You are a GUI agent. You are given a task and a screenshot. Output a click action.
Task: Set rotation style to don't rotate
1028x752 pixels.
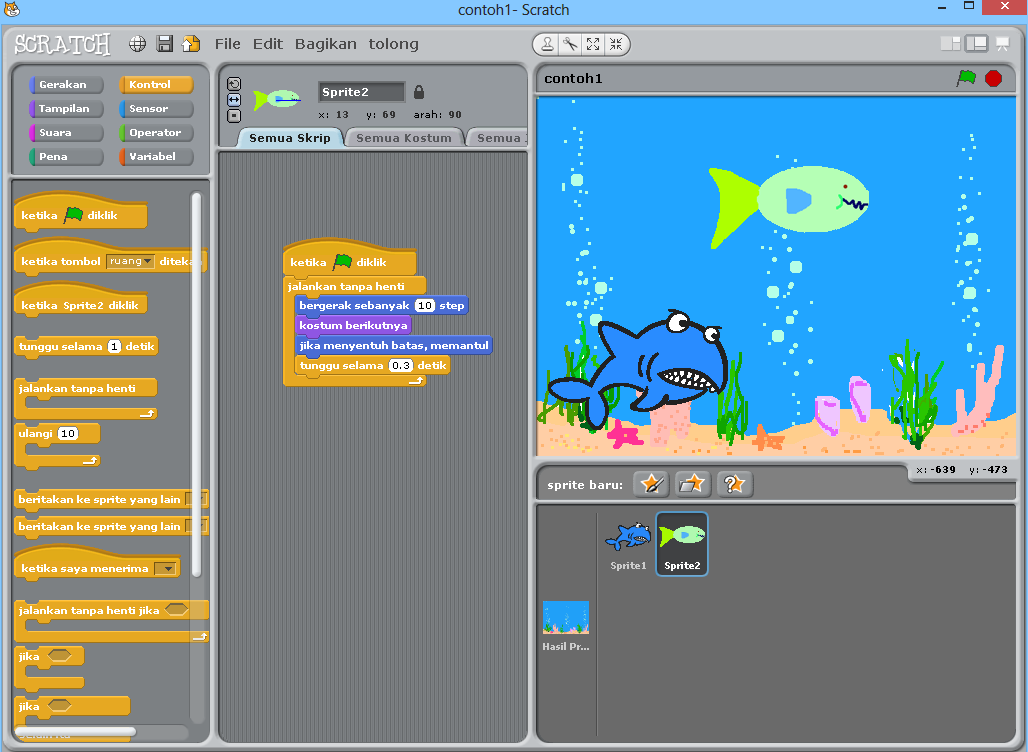[234, 116]
